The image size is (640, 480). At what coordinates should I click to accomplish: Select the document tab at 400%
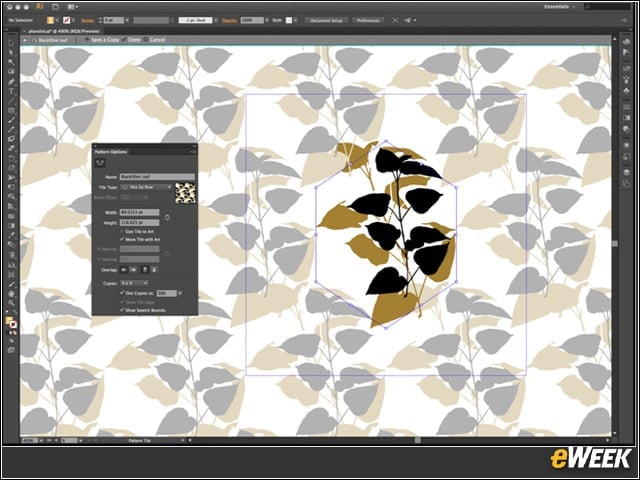click(x=63, y=31)
